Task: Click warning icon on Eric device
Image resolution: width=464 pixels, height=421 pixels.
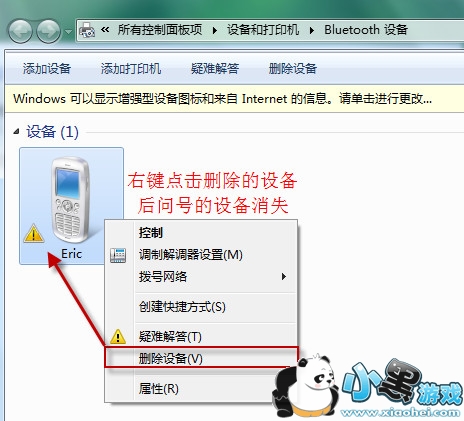Action: [x=34, y=233]
